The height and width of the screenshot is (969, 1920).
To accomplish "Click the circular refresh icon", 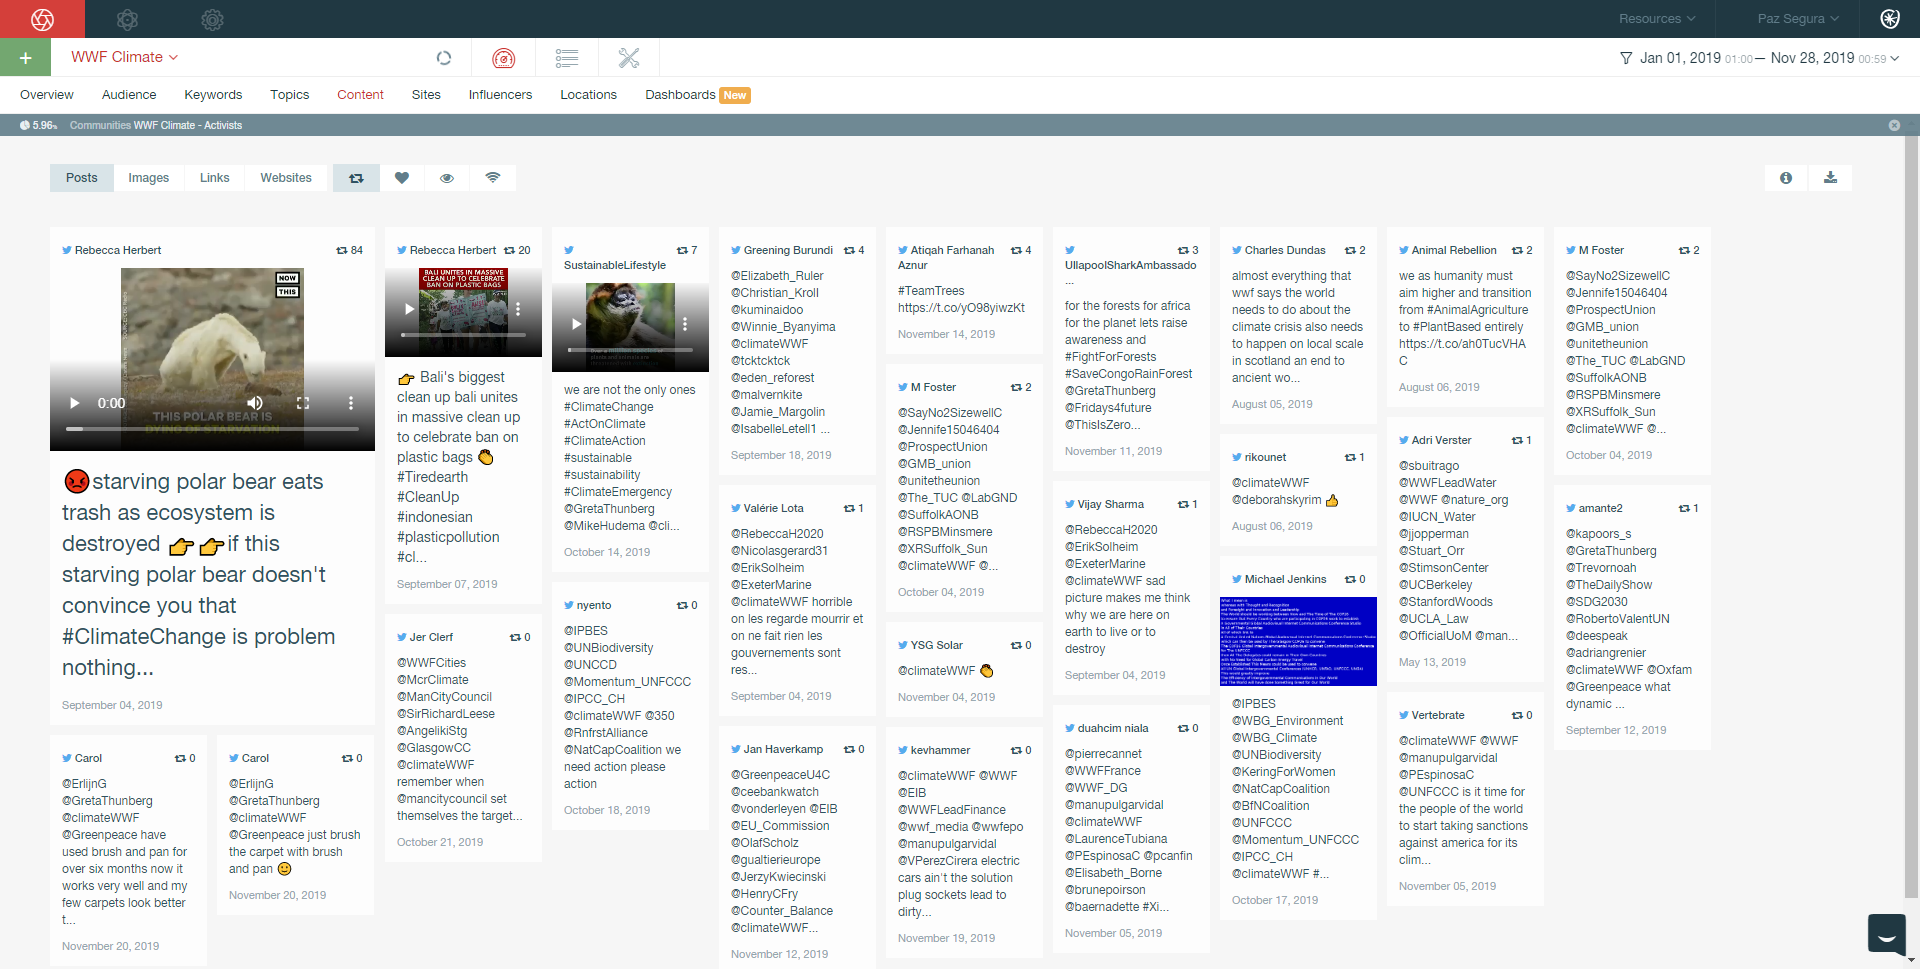I will 444,58.
